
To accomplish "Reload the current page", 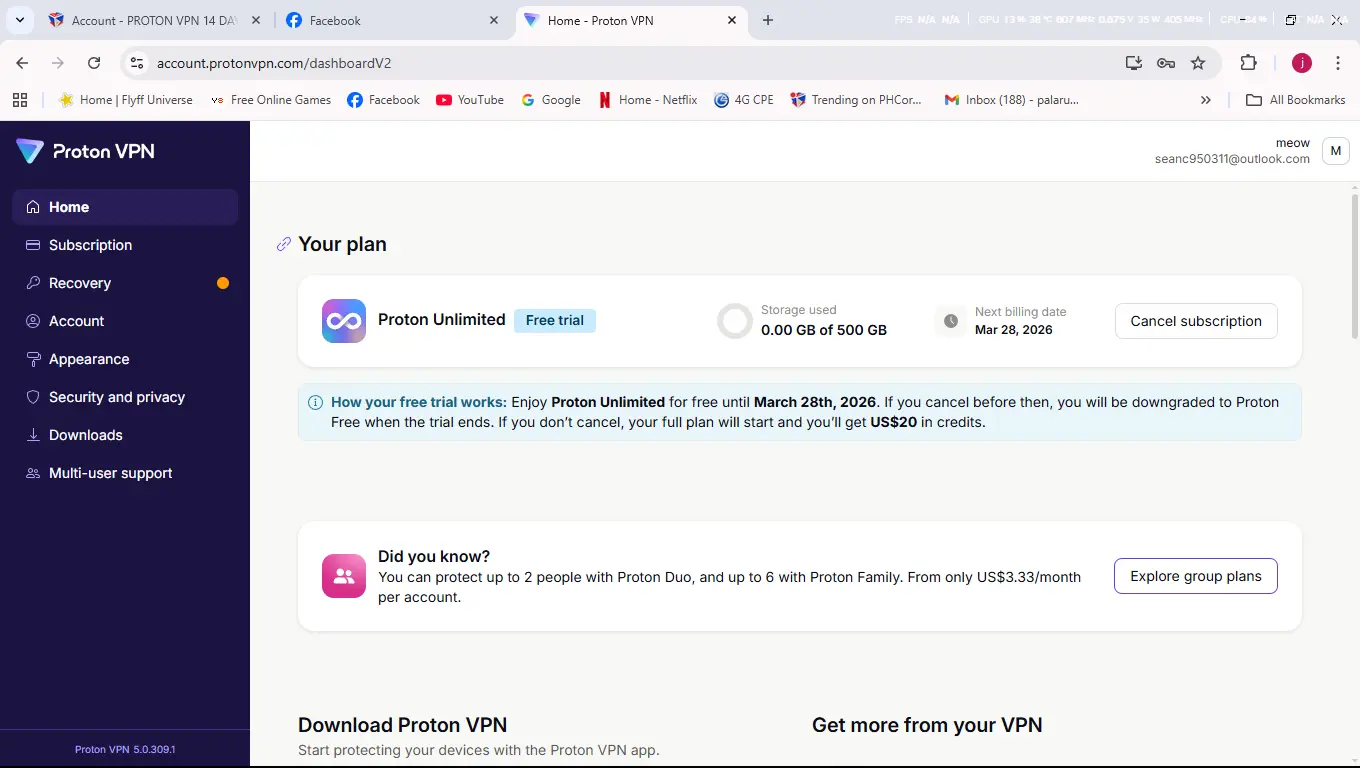I will [x=94, y=63].
